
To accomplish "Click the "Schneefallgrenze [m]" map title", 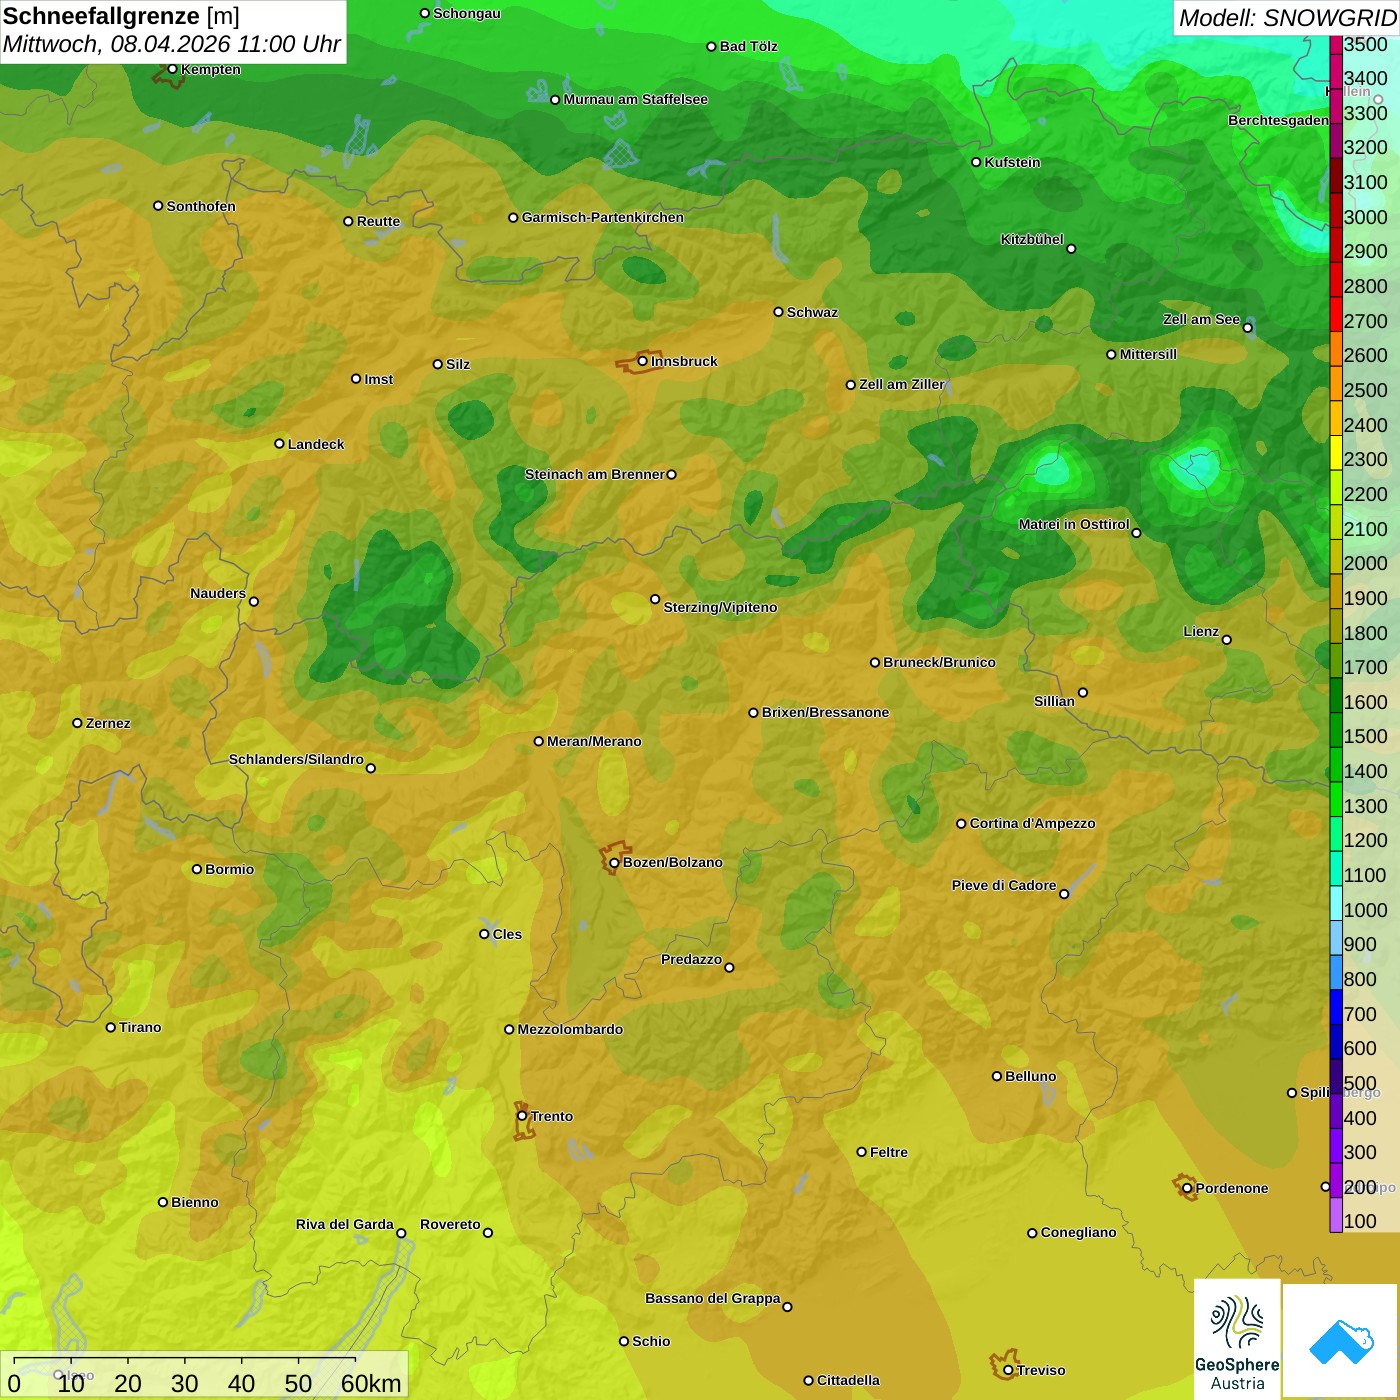I will point(121,17).
